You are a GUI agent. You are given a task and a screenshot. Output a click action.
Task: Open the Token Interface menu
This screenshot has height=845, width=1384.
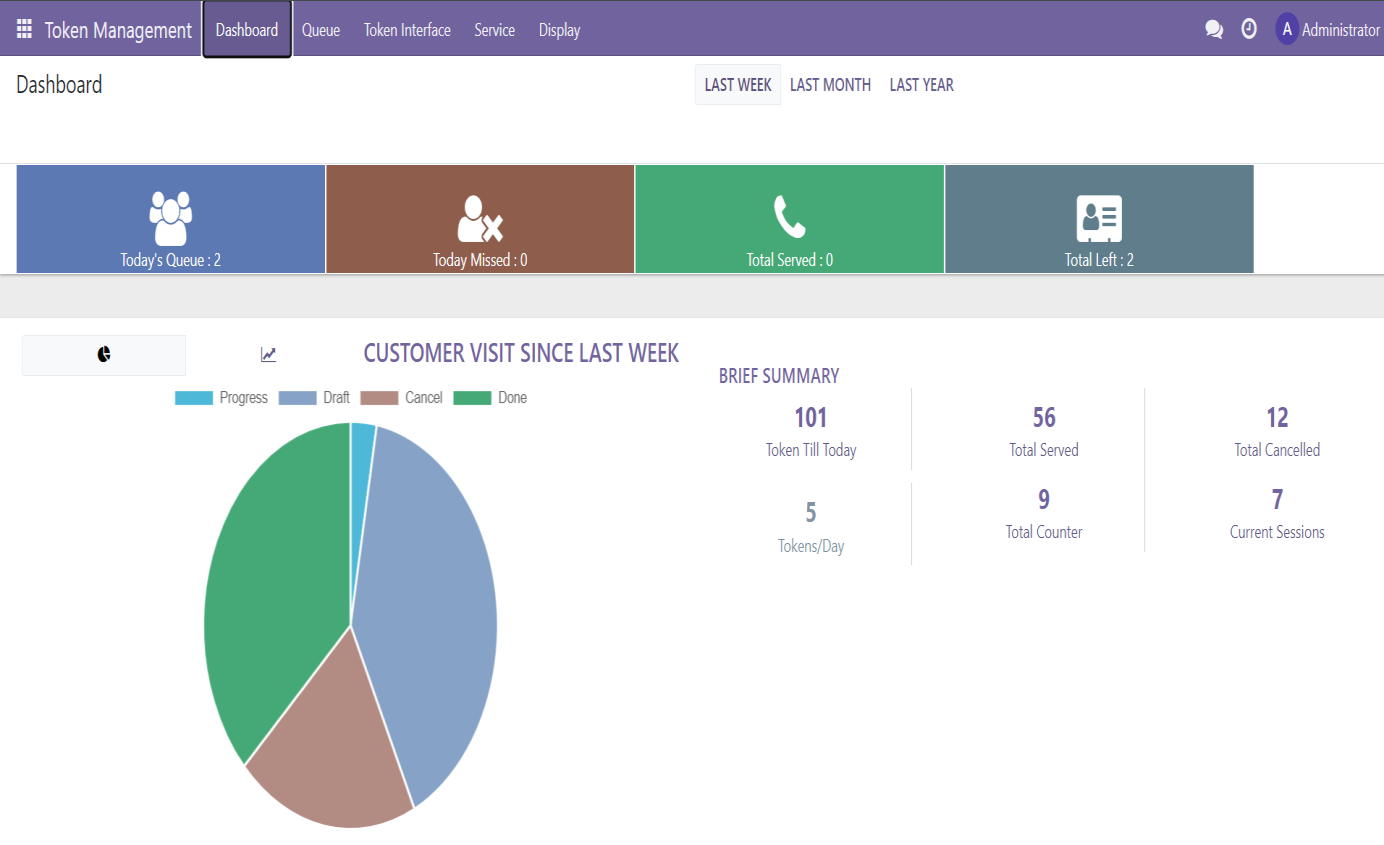[x=407, y=30]
